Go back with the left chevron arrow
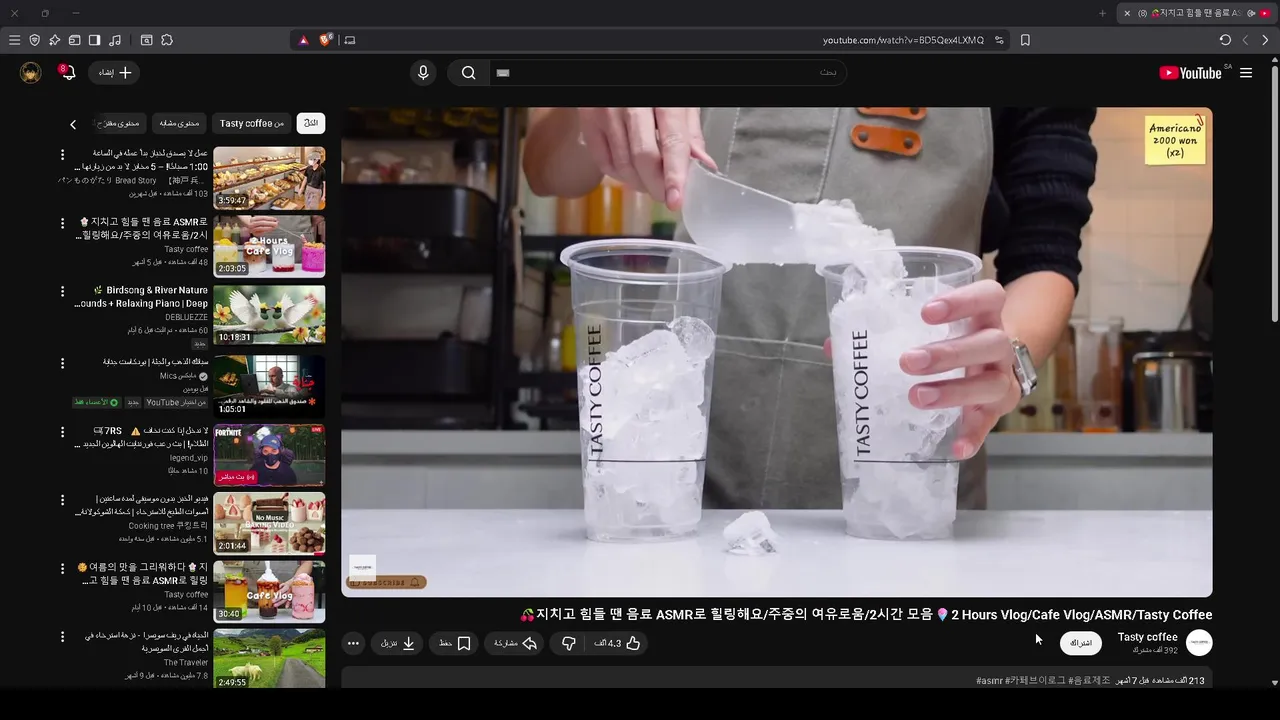The height and width of the screenshot is (720, 1280). [1245, 40]
